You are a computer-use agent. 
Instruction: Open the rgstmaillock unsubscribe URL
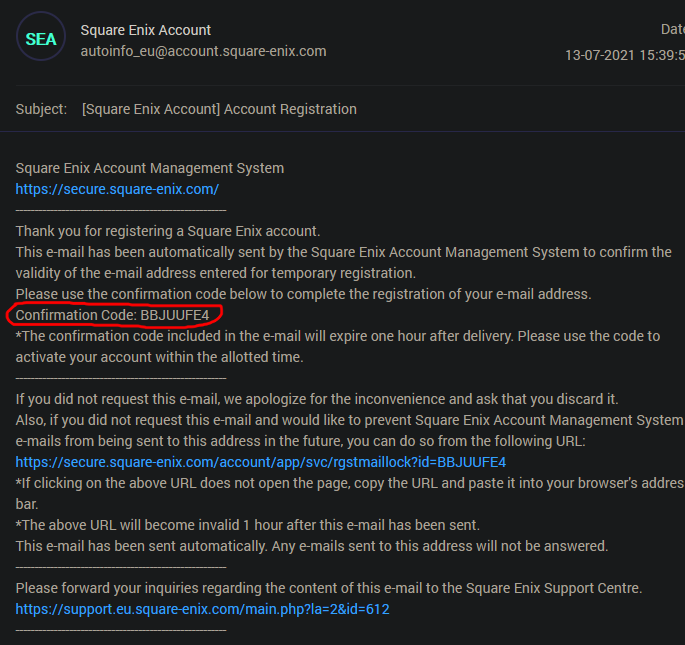pyautogui.click(x=261, y=462)
